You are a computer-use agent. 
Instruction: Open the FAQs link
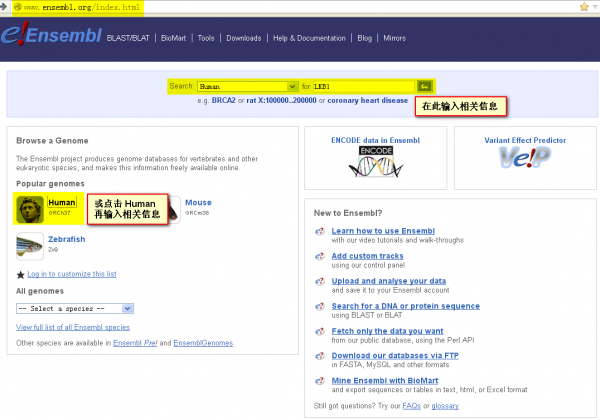tap(411, 406)
